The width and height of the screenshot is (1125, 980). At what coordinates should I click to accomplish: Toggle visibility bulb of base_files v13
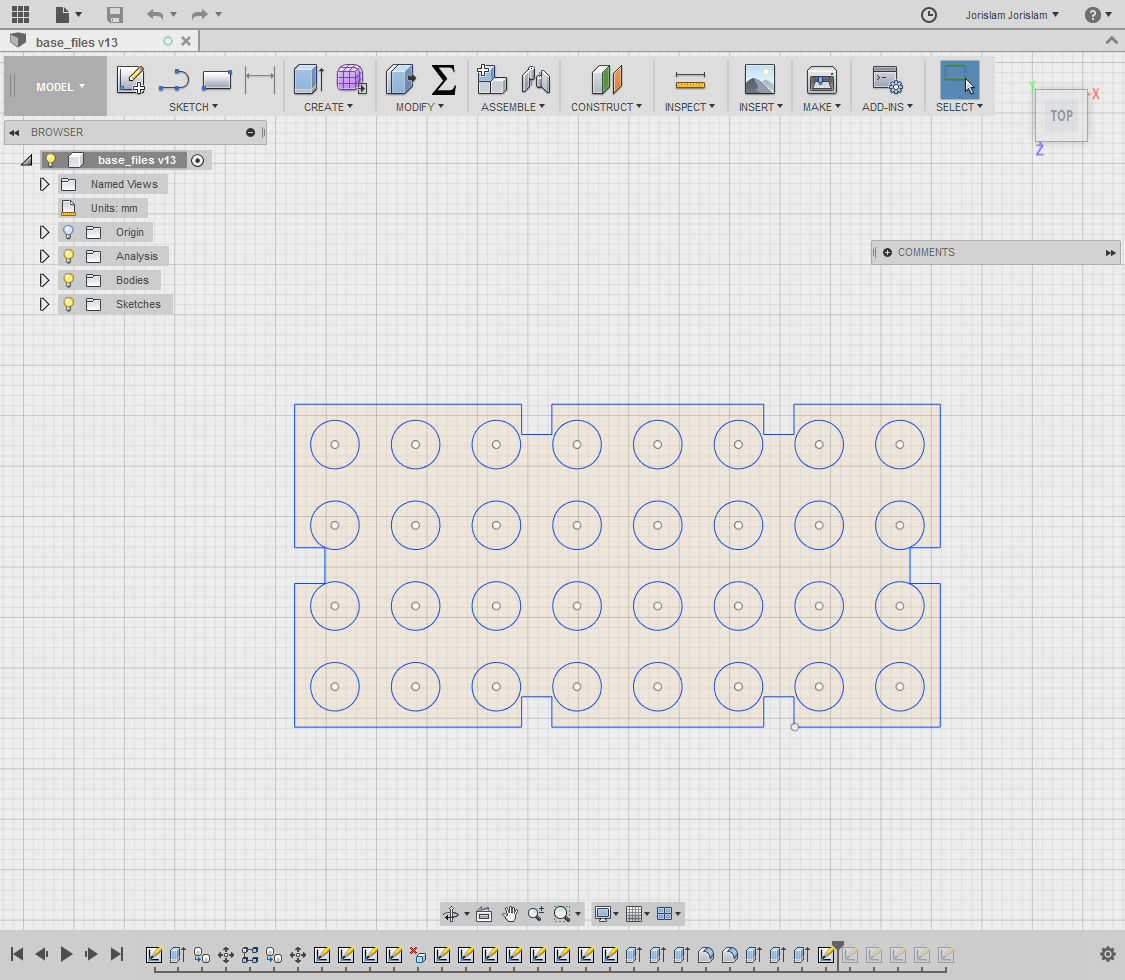[x=50, y=160]
